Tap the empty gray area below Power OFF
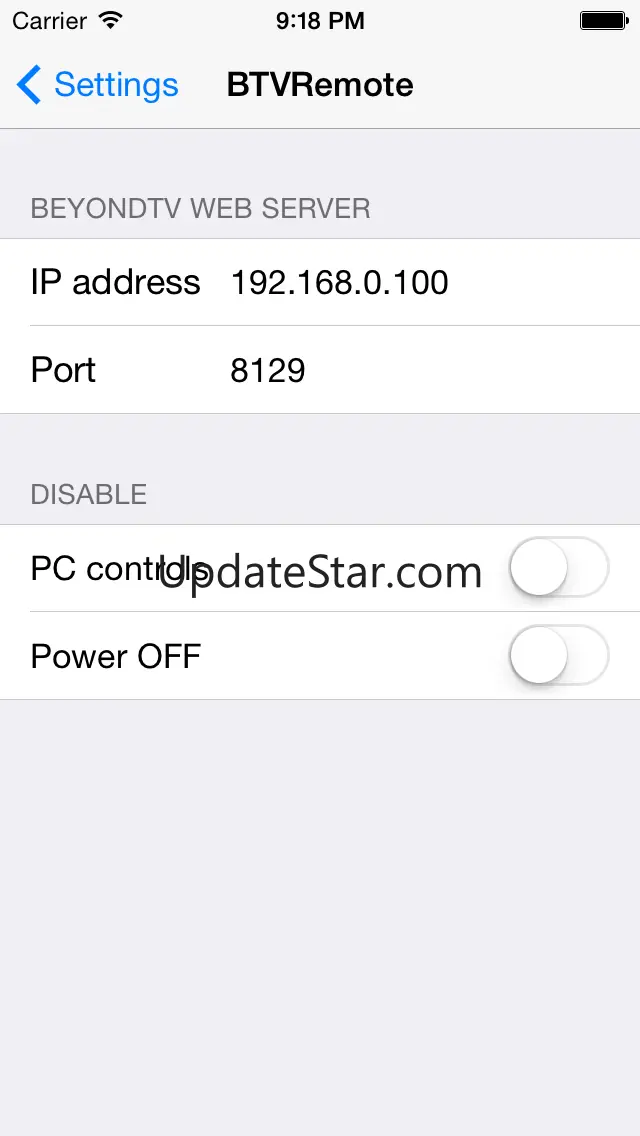 pos(320,900)
